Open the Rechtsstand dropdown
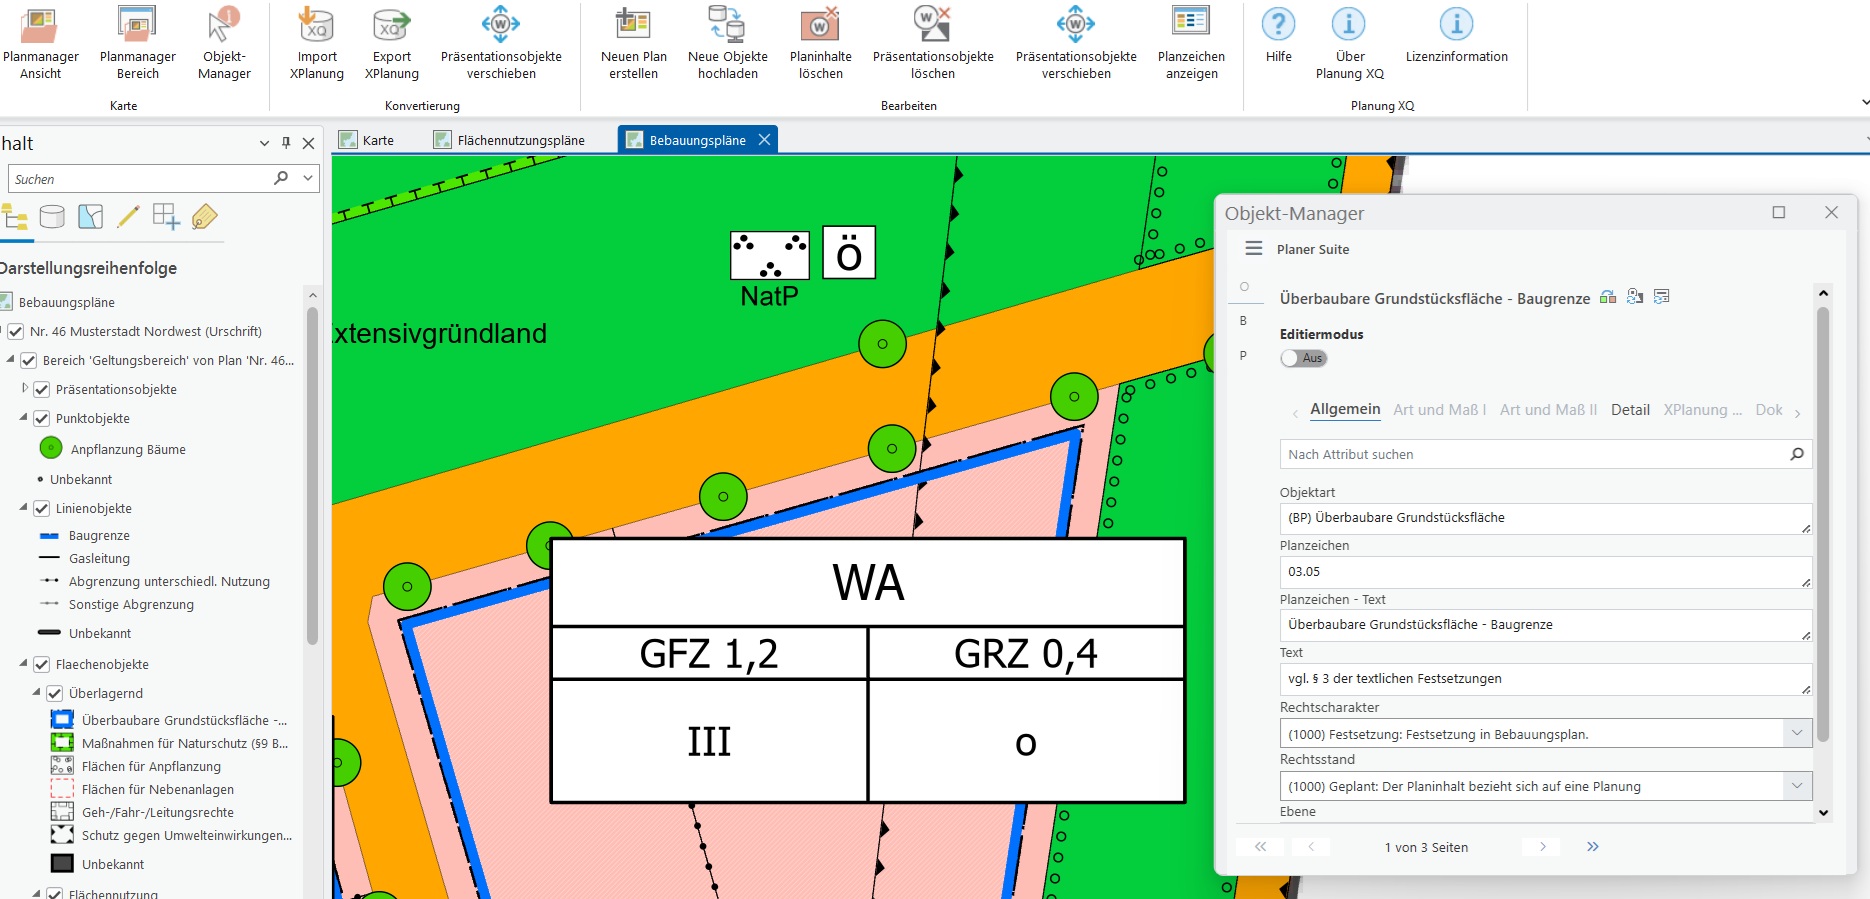The width and height of the screenshot is (1870, 899). point(1796,786)
